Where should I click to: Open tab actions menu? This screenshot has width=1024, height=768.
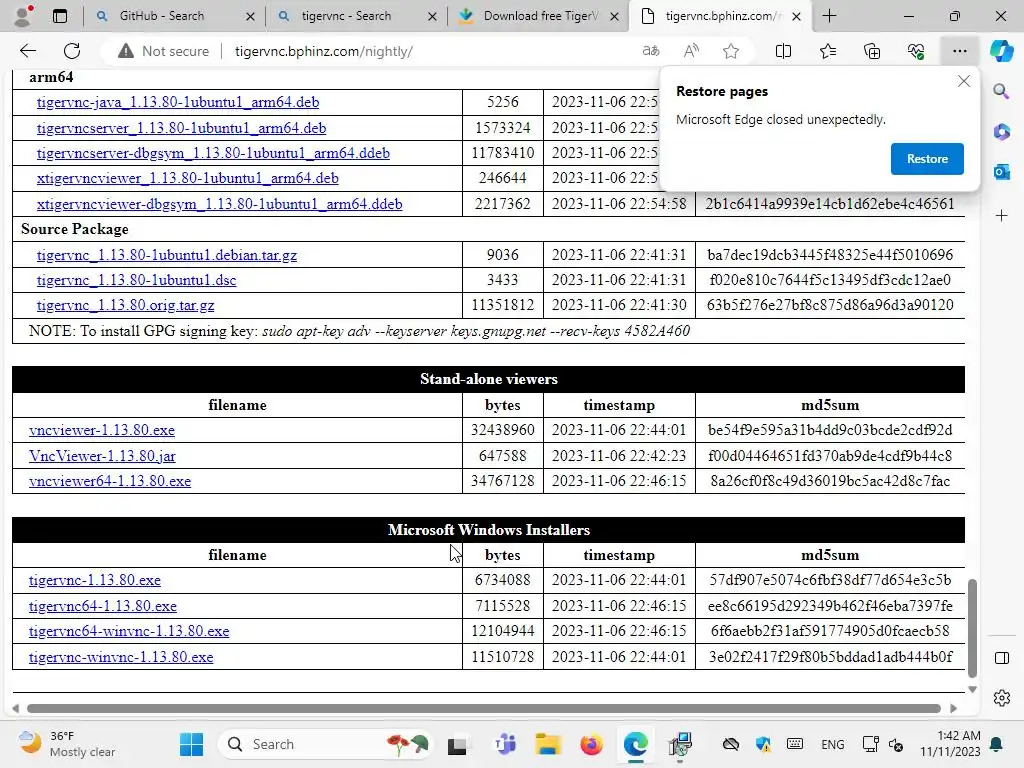pyautogui.click(x=59, y=16)
